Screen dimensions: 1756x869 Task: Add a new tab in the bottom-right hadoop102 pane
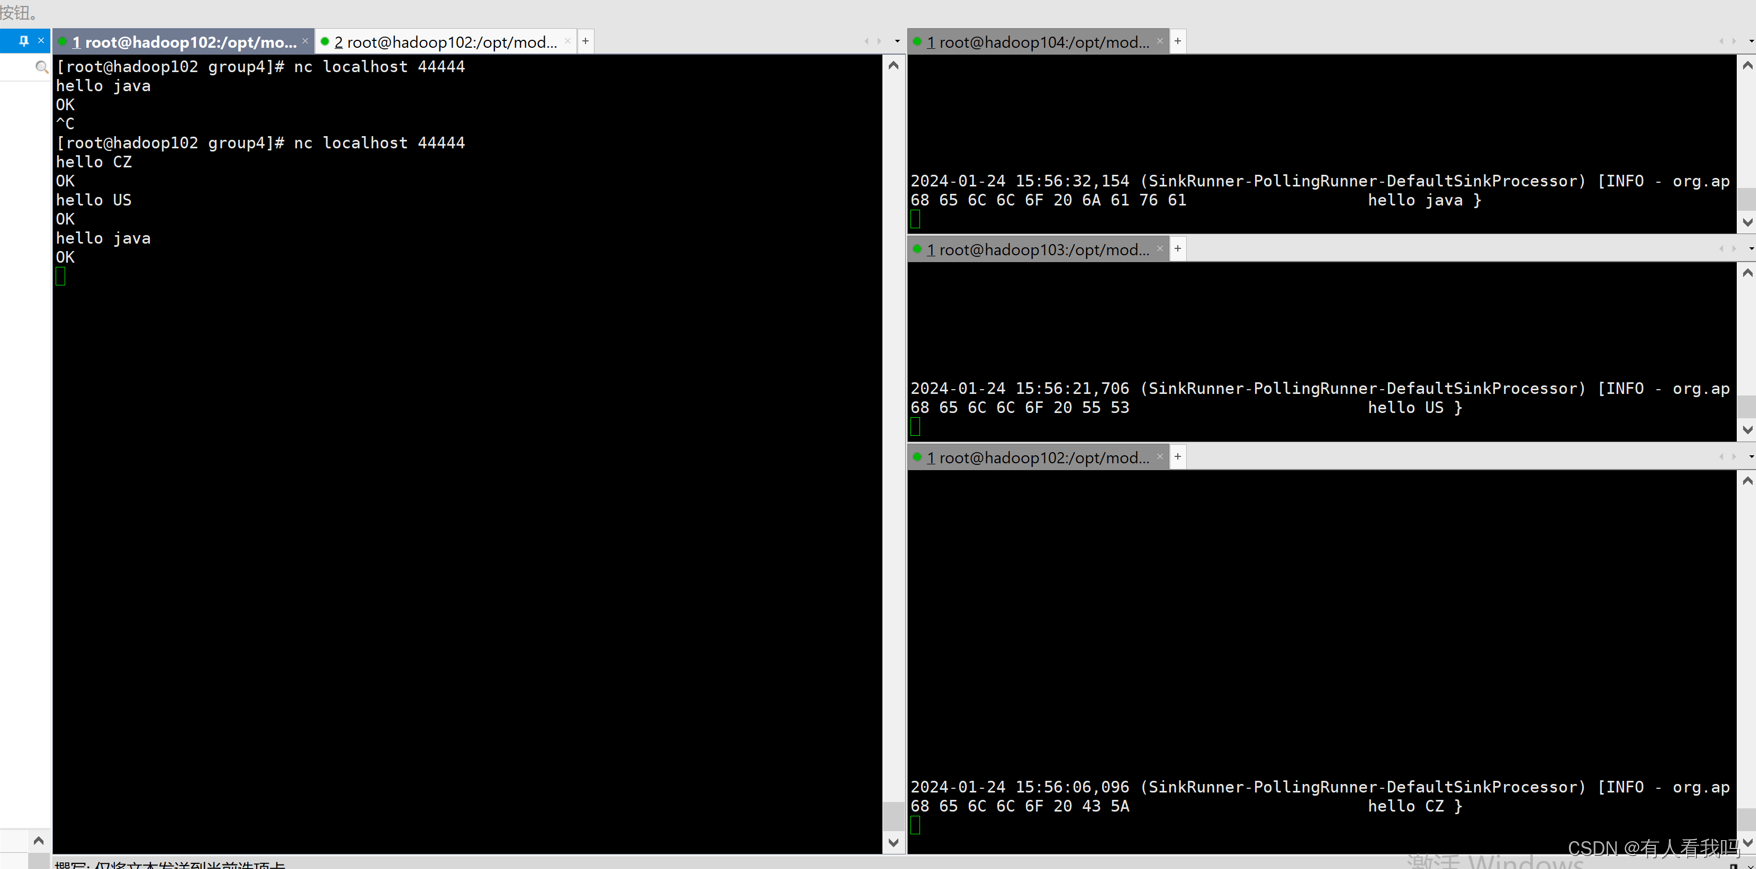click(x=1178, y=456)
